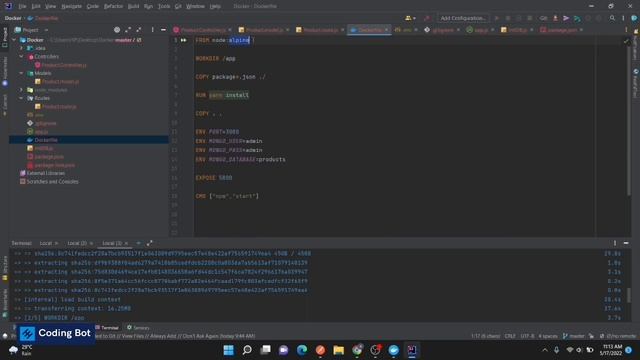Image resolution: width=640 pixels, height=360 pixels.
Task: Open the Navigate menu
Action: tap(71, 6)
